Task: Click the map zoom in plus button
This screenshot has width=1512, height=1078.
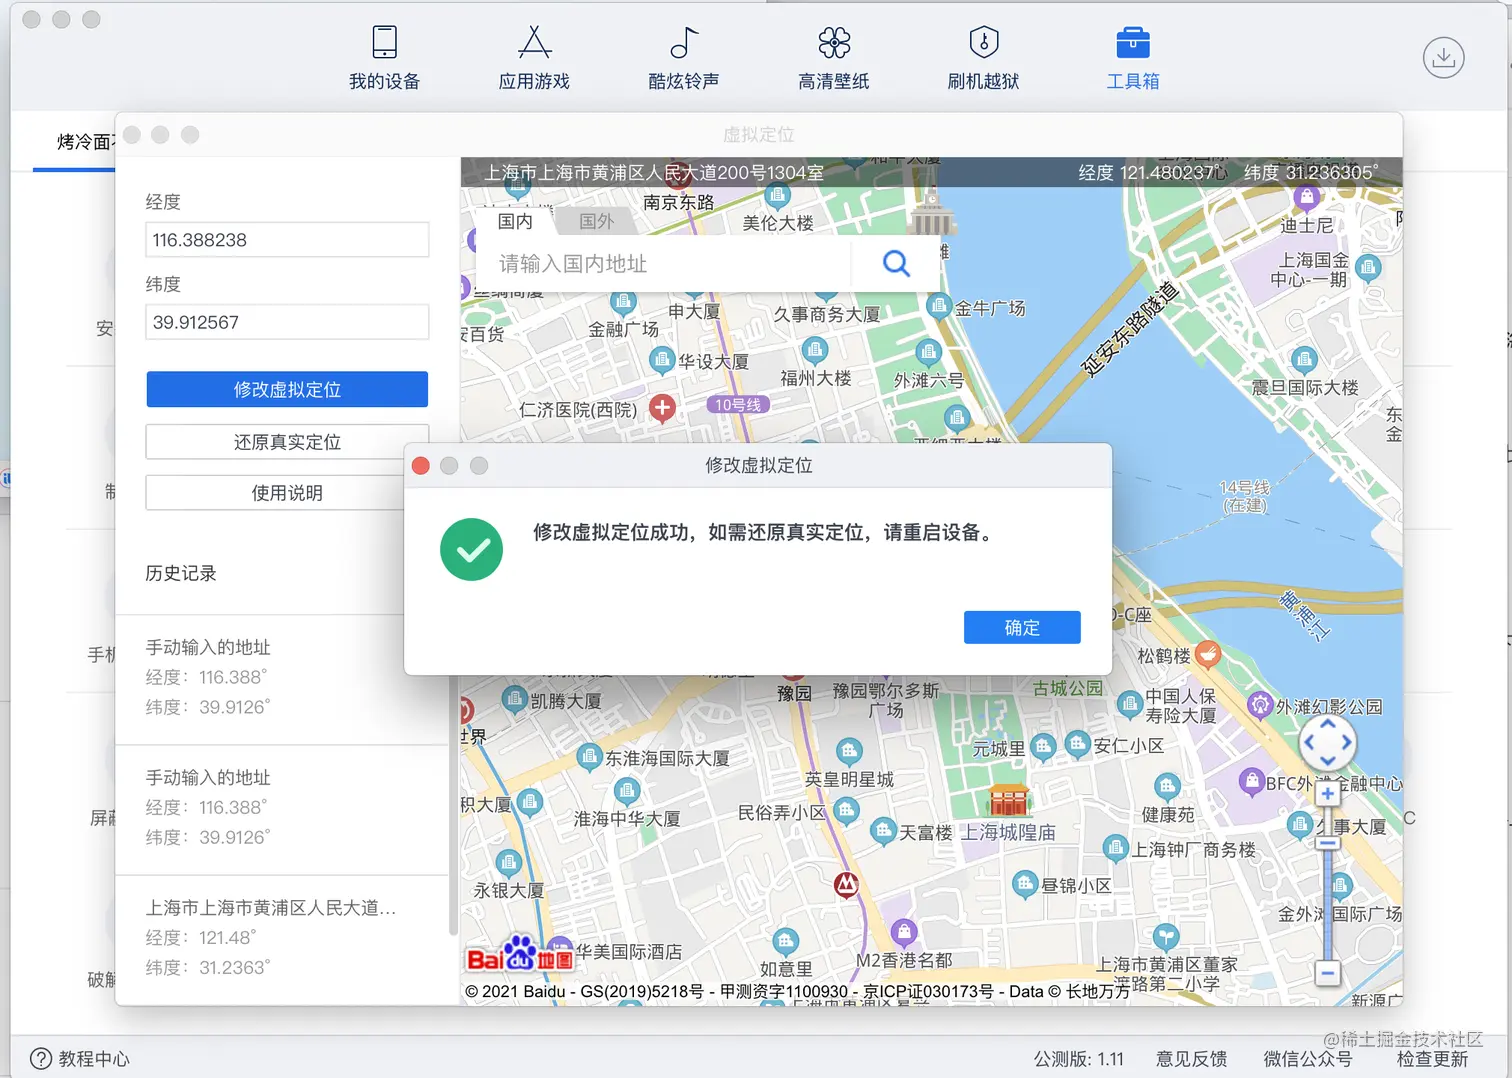Action: 1327,794
